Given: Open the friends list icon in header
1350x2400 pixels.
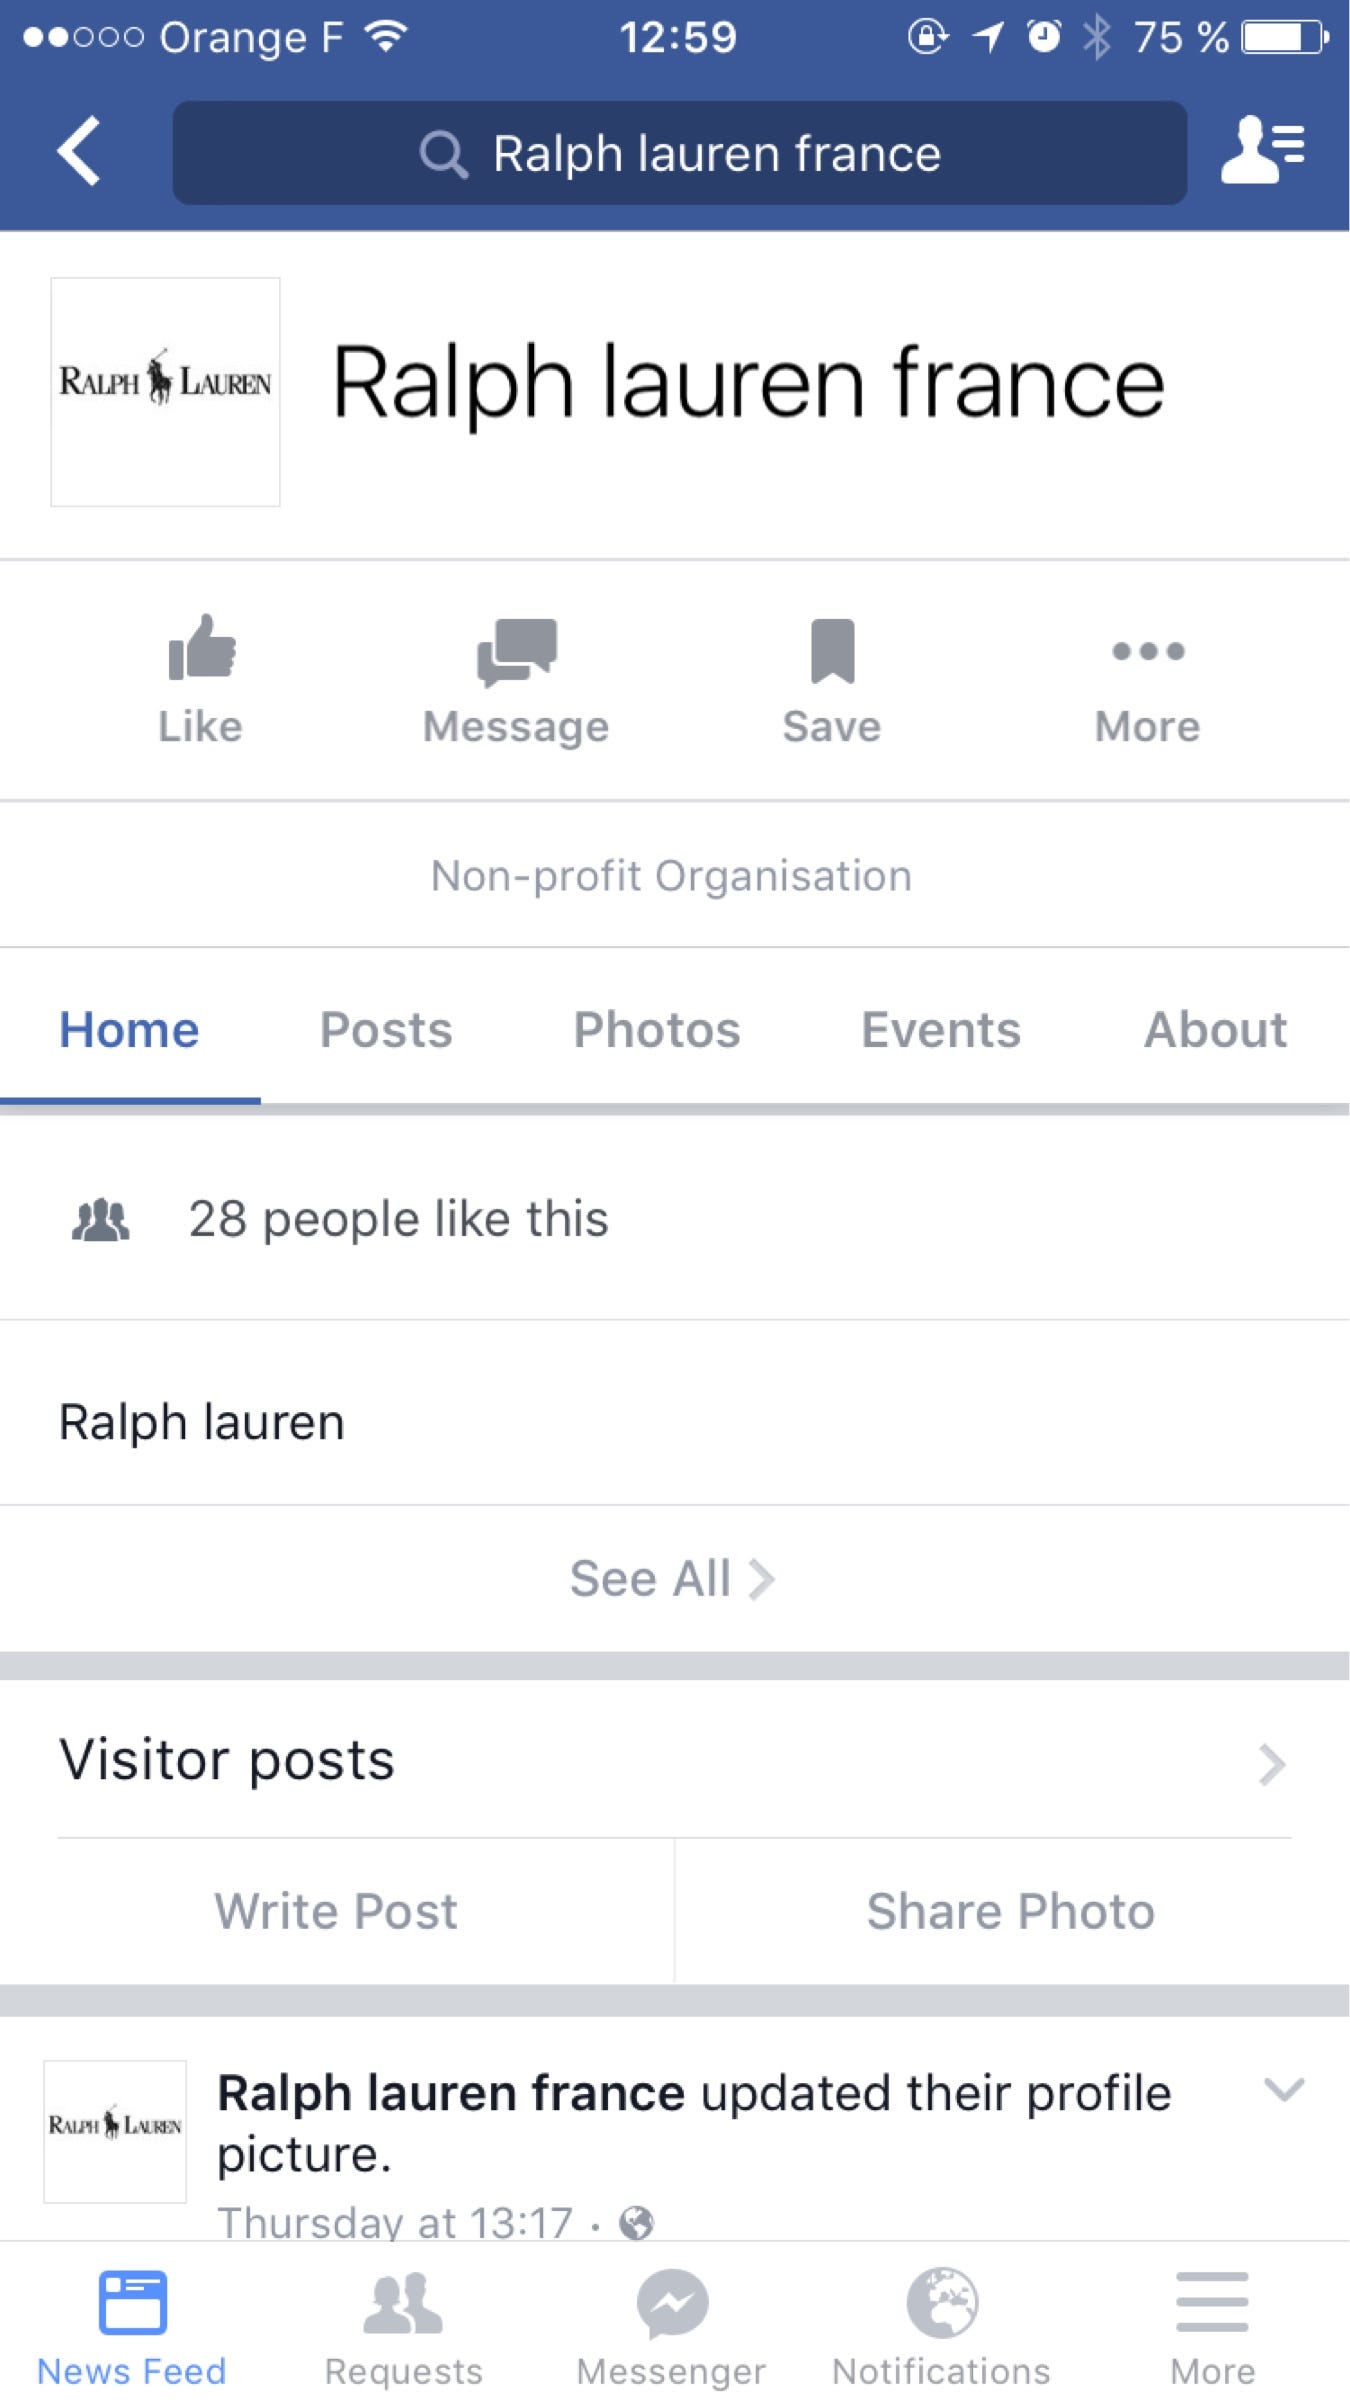Looking at the screenshot, I should pyautogui.click(x=1263, y=150).
